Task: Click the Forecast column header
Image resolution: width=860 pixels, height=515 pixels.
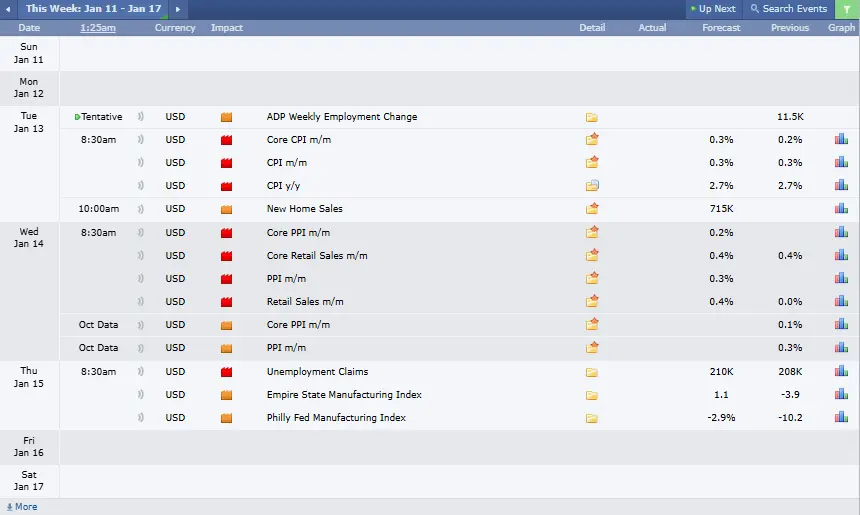Action: [x=721, y=27]
